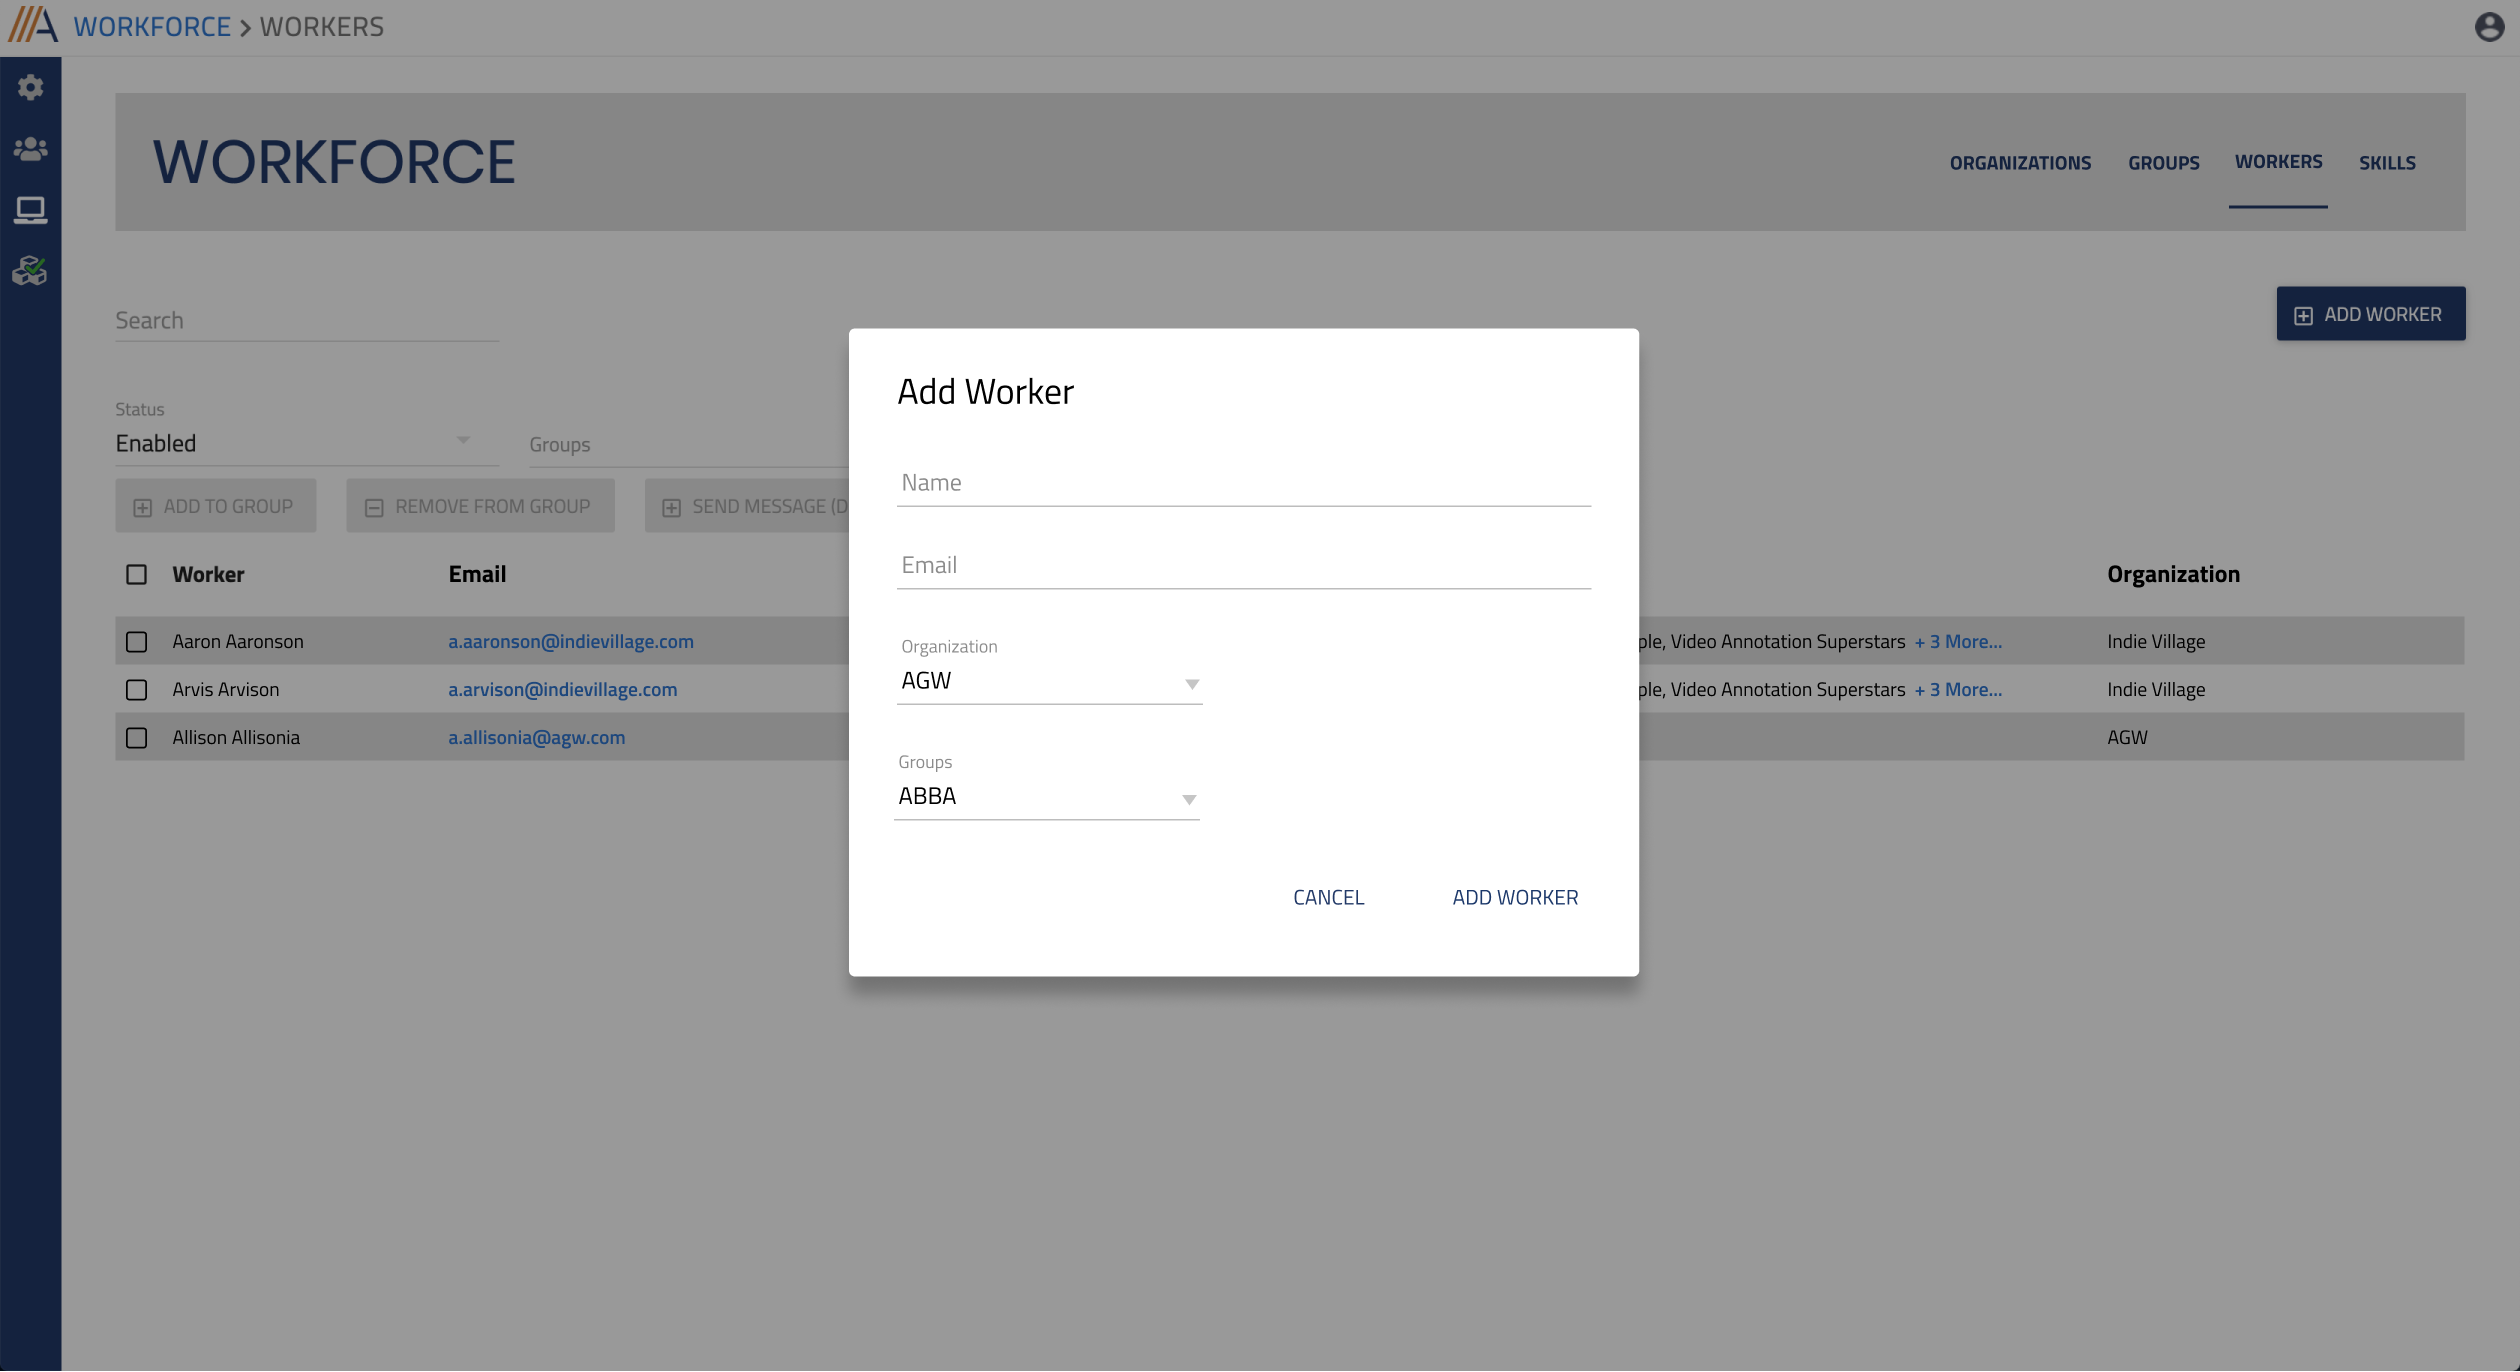The image size is (2520, 1372).
Task: Switch to the Skills tab
Action: point(2387,162)
